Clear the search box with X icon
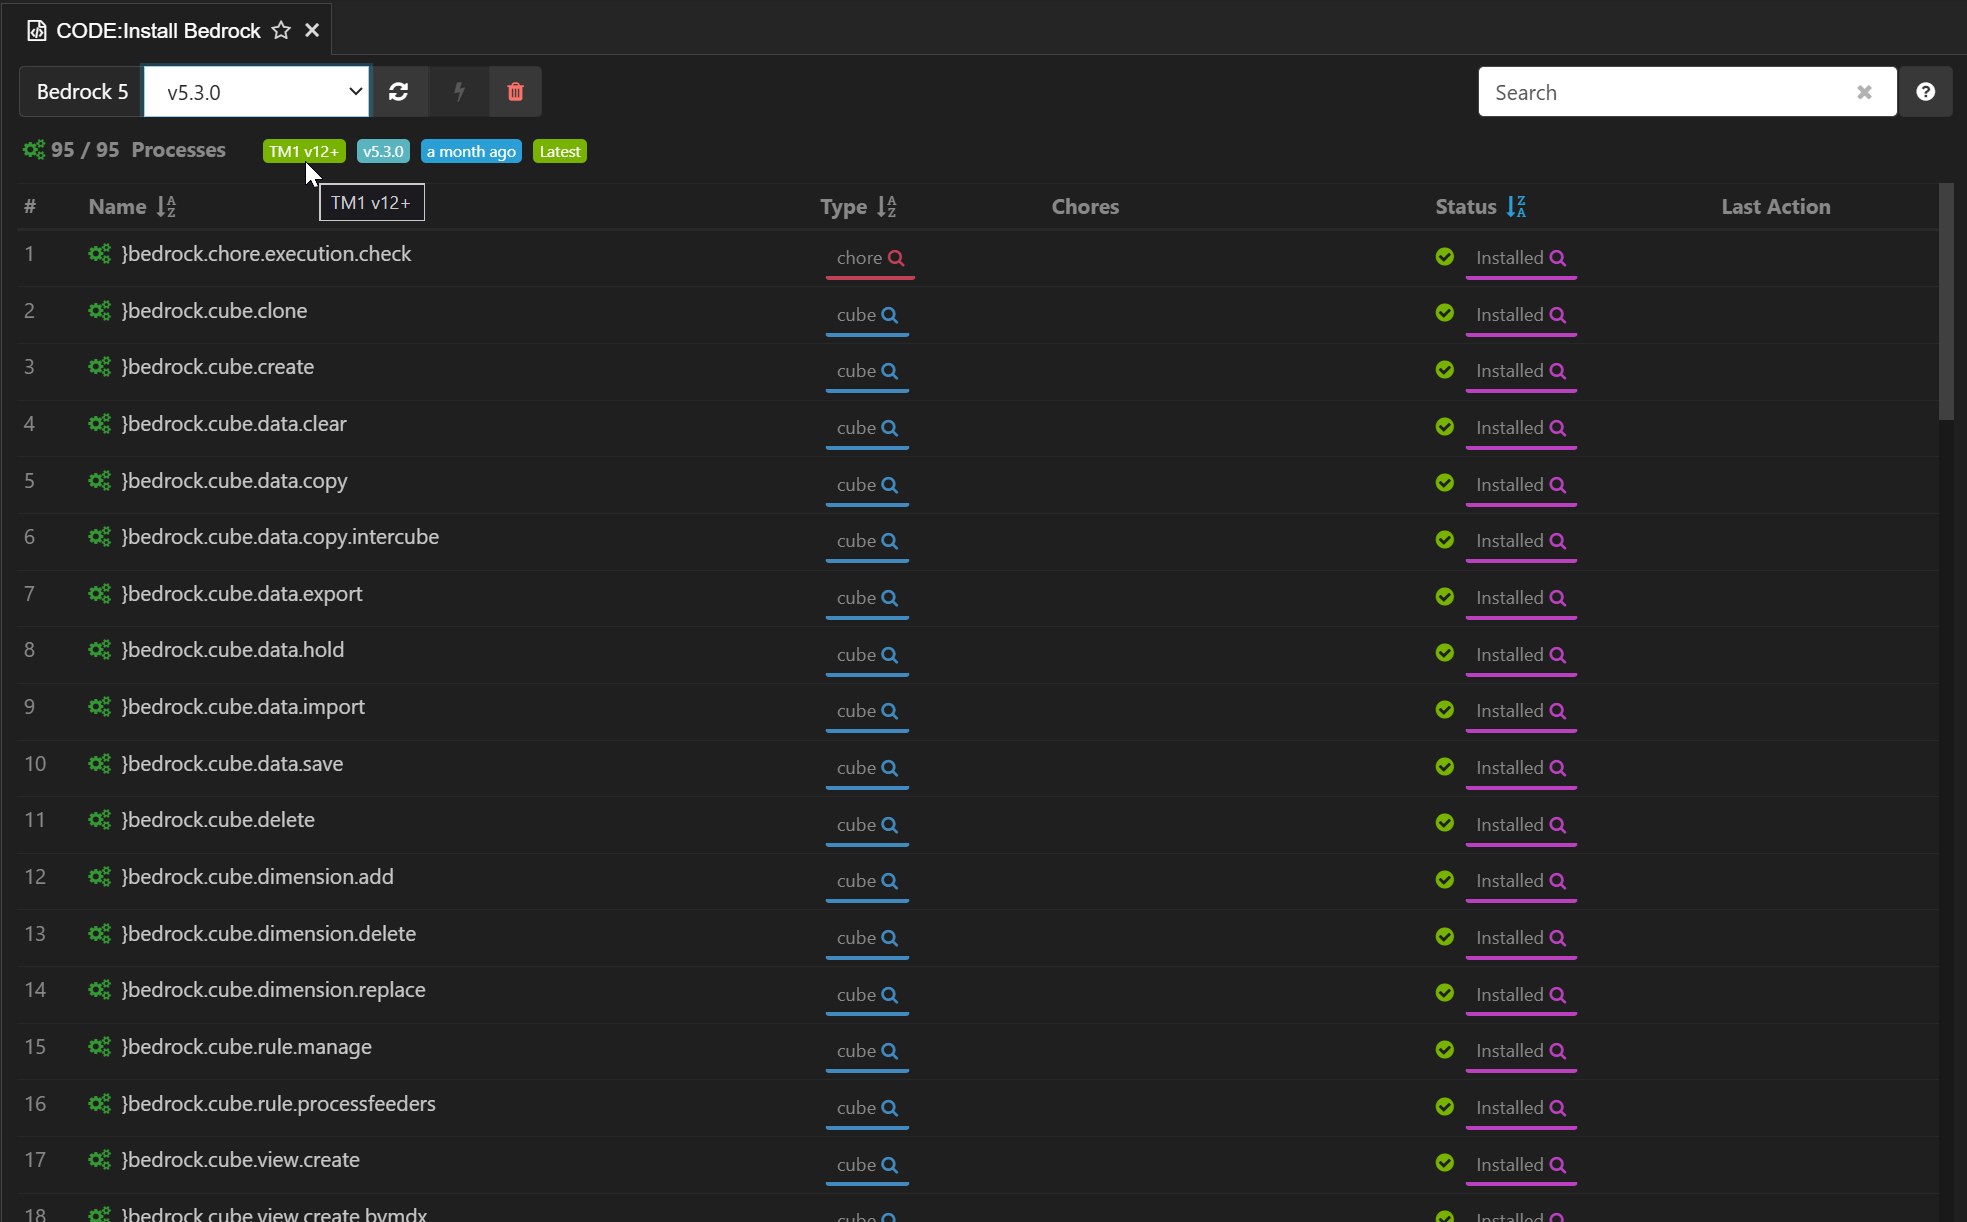Screen dimensions: 1967x1222 (x=1864, y=92)
